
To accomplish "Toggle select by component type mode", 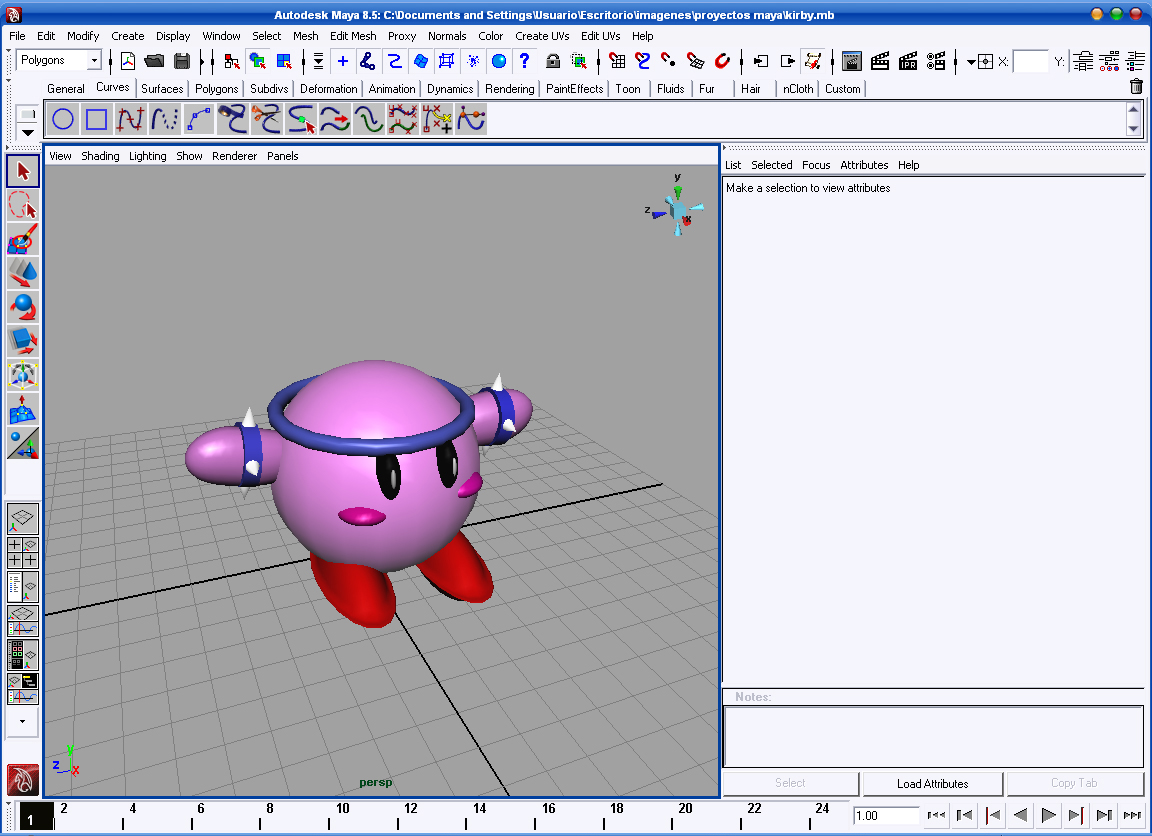I will tap(284, 61).
